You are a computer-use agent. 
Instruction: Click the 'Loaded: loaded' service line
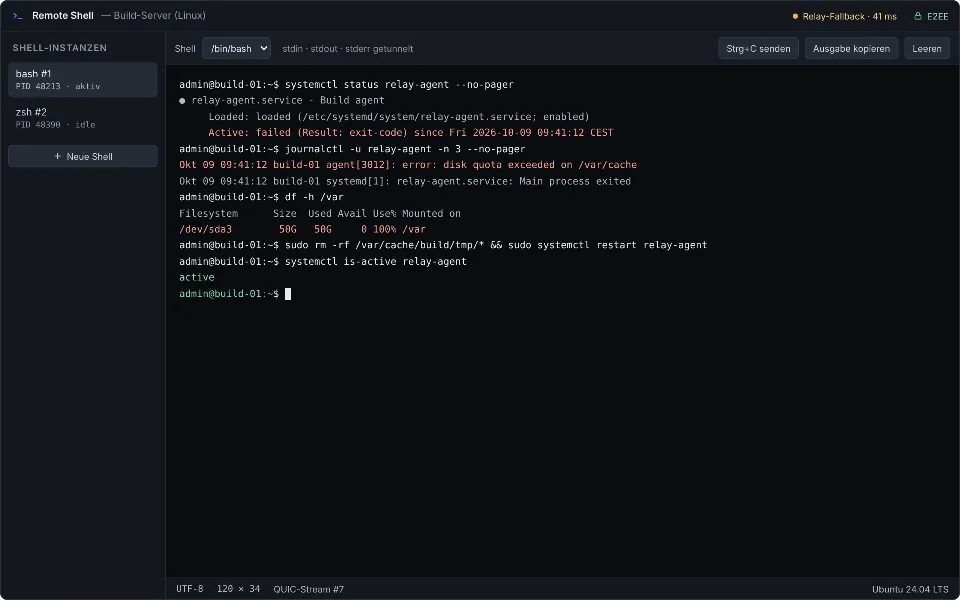(x=399, y=116)
